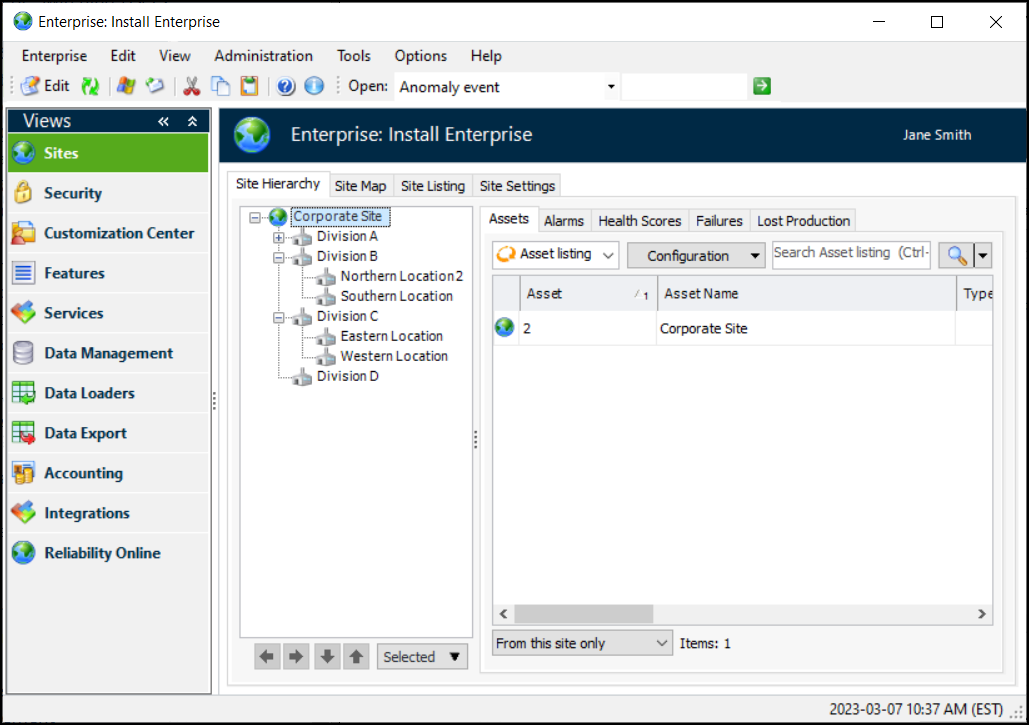The height and width of the screenshot is (725, 1029).
Task: Open the Enterprise menu
Action: click(54, 56)
